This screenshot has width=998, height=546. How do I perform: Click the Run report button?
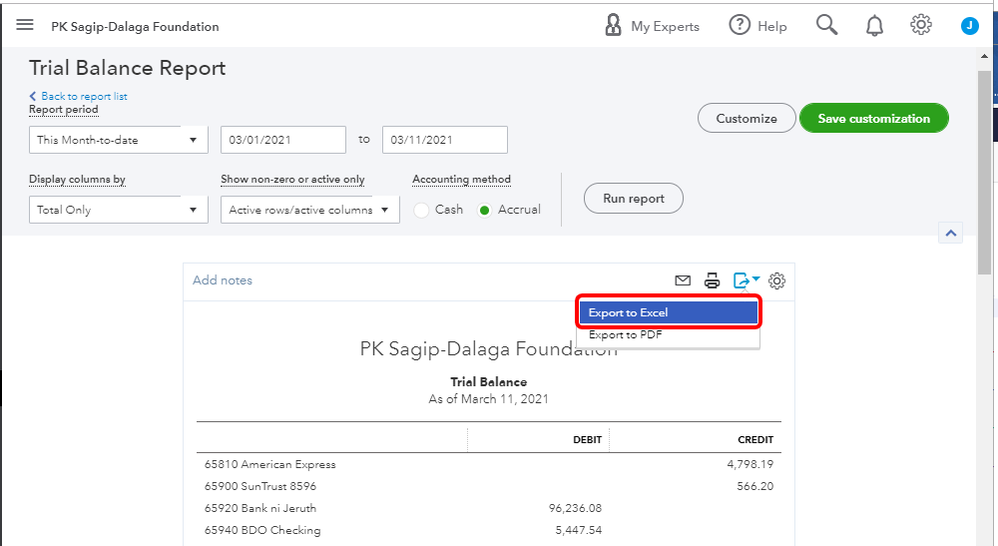633,198
